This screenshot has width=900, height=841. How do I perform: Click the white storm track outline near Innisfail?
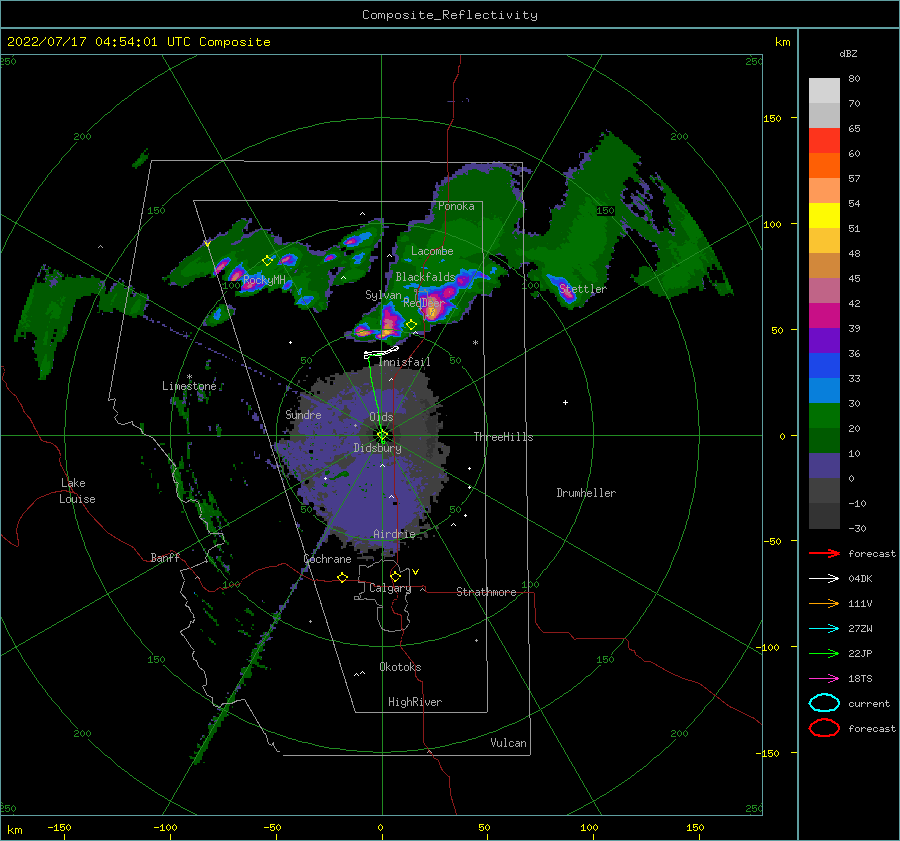(381, 352)
